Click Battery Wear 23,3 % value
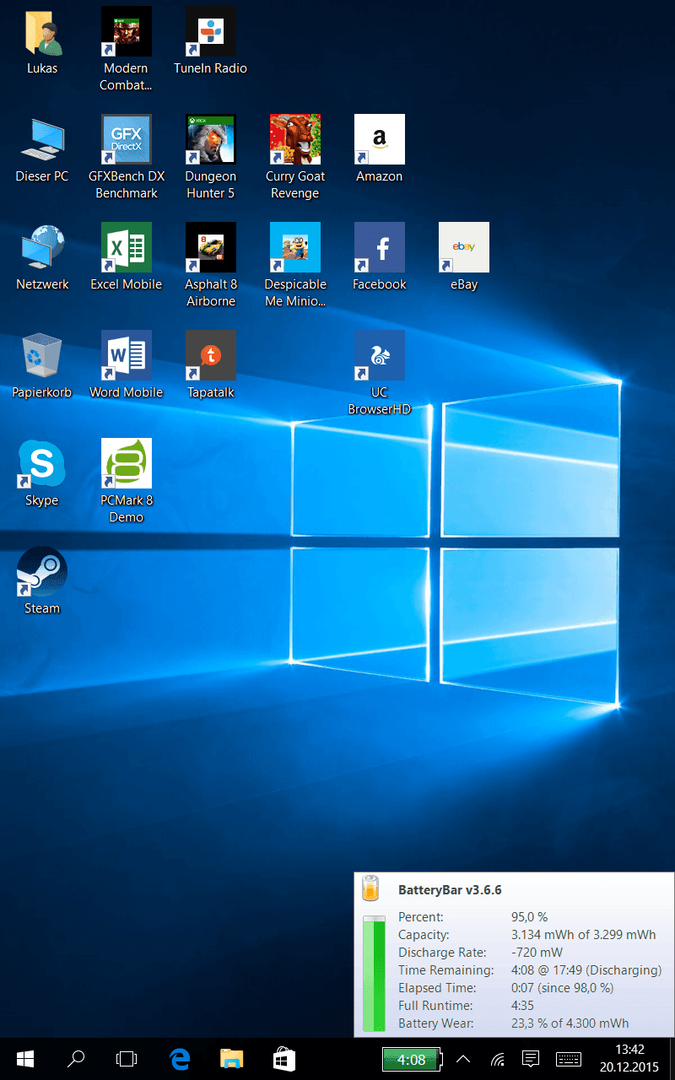This screenshot has height=1080, width=675. pyautogui.click(x=570, y=1024)
